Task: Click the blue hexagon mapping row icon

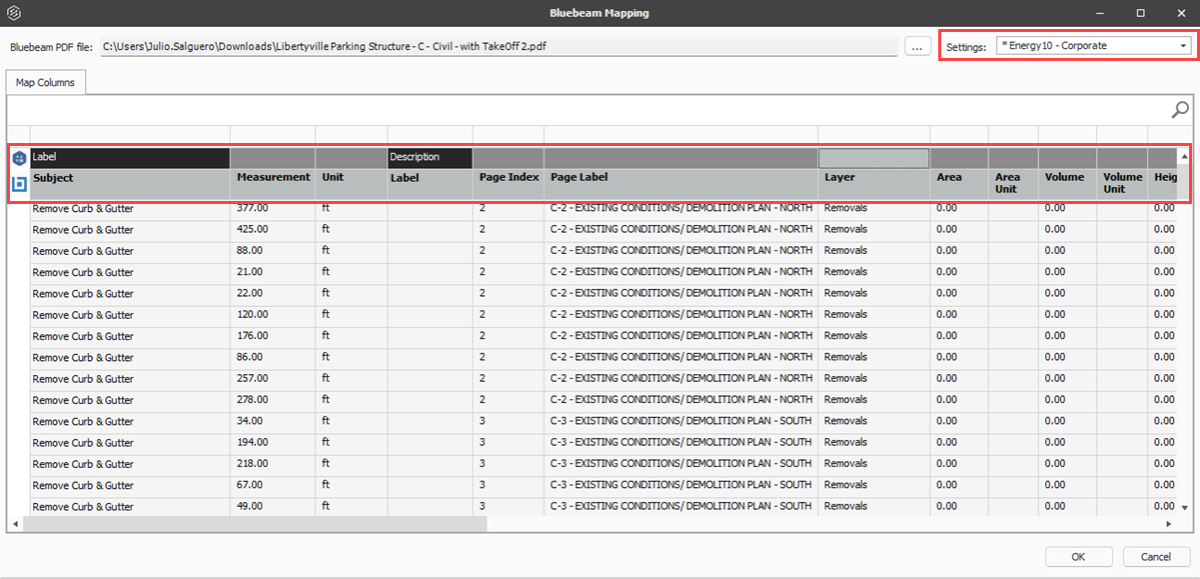Action: click(19, 158)
